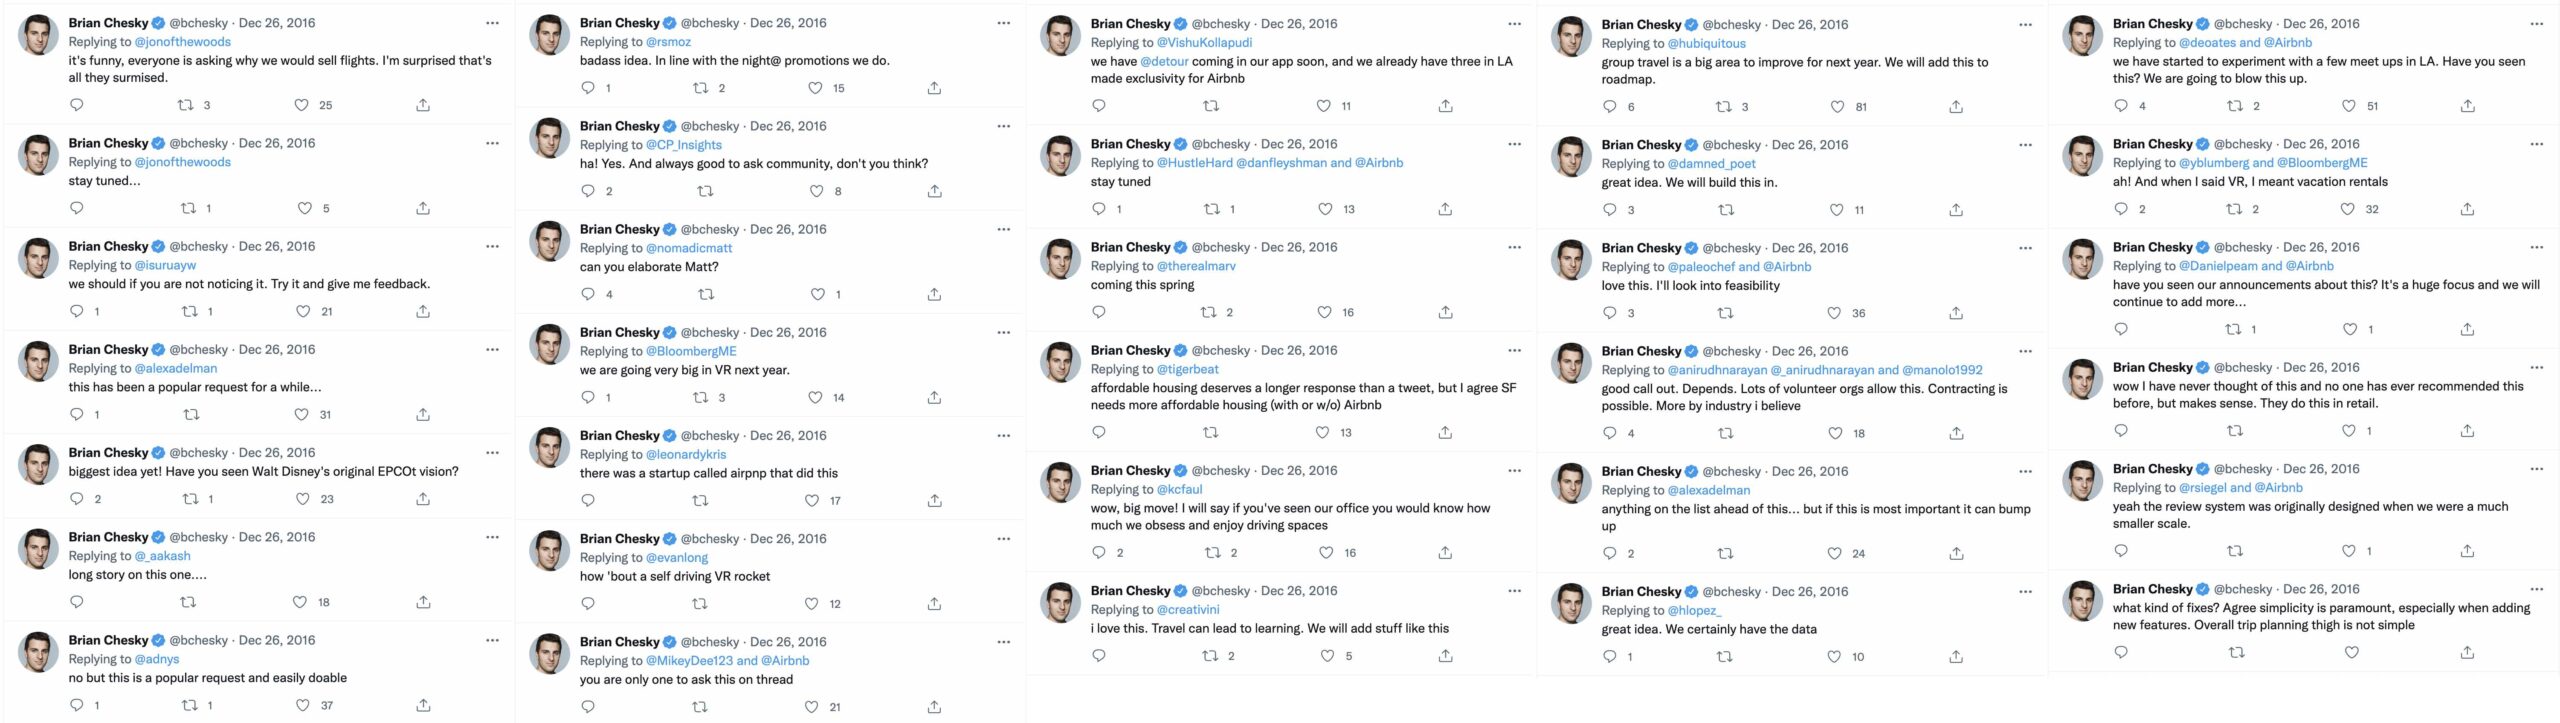This screenshot has height=723, width=2560.
Task: Reply to the group travel roadmap tweet
Action: [1609, 107]
